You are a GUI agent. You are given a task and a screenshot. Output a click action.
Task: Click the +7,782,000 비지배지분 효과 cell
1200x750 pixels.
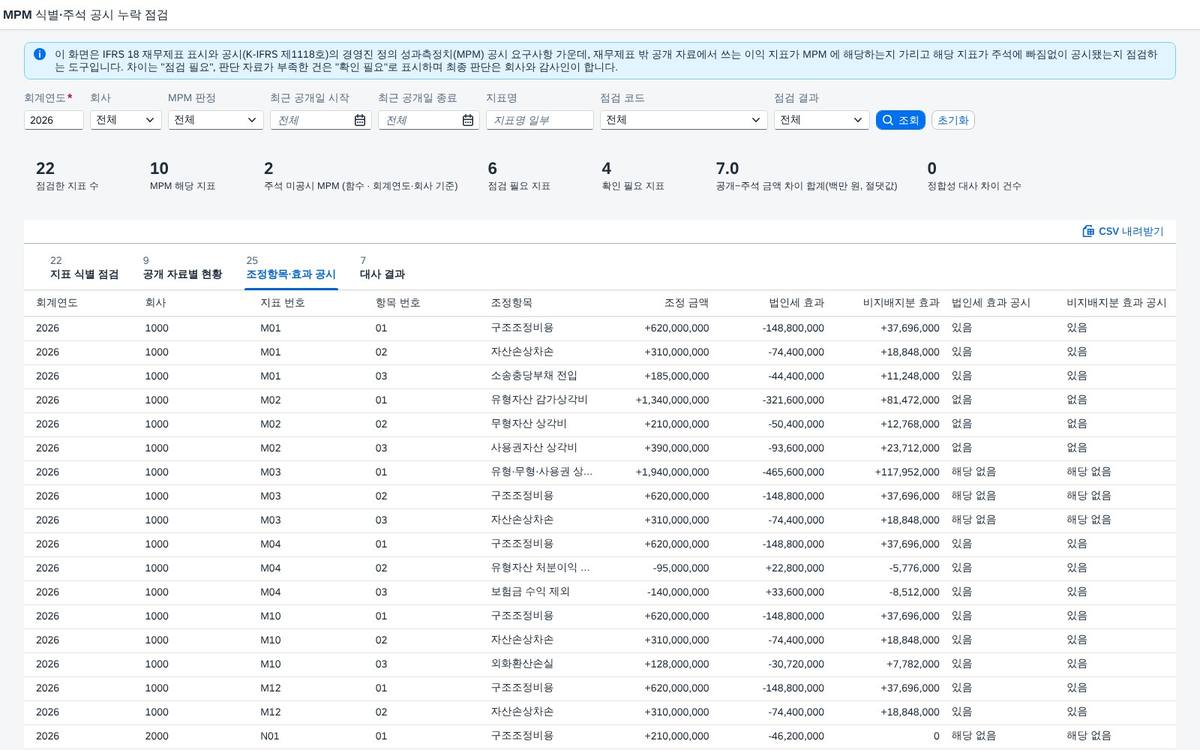913,664
